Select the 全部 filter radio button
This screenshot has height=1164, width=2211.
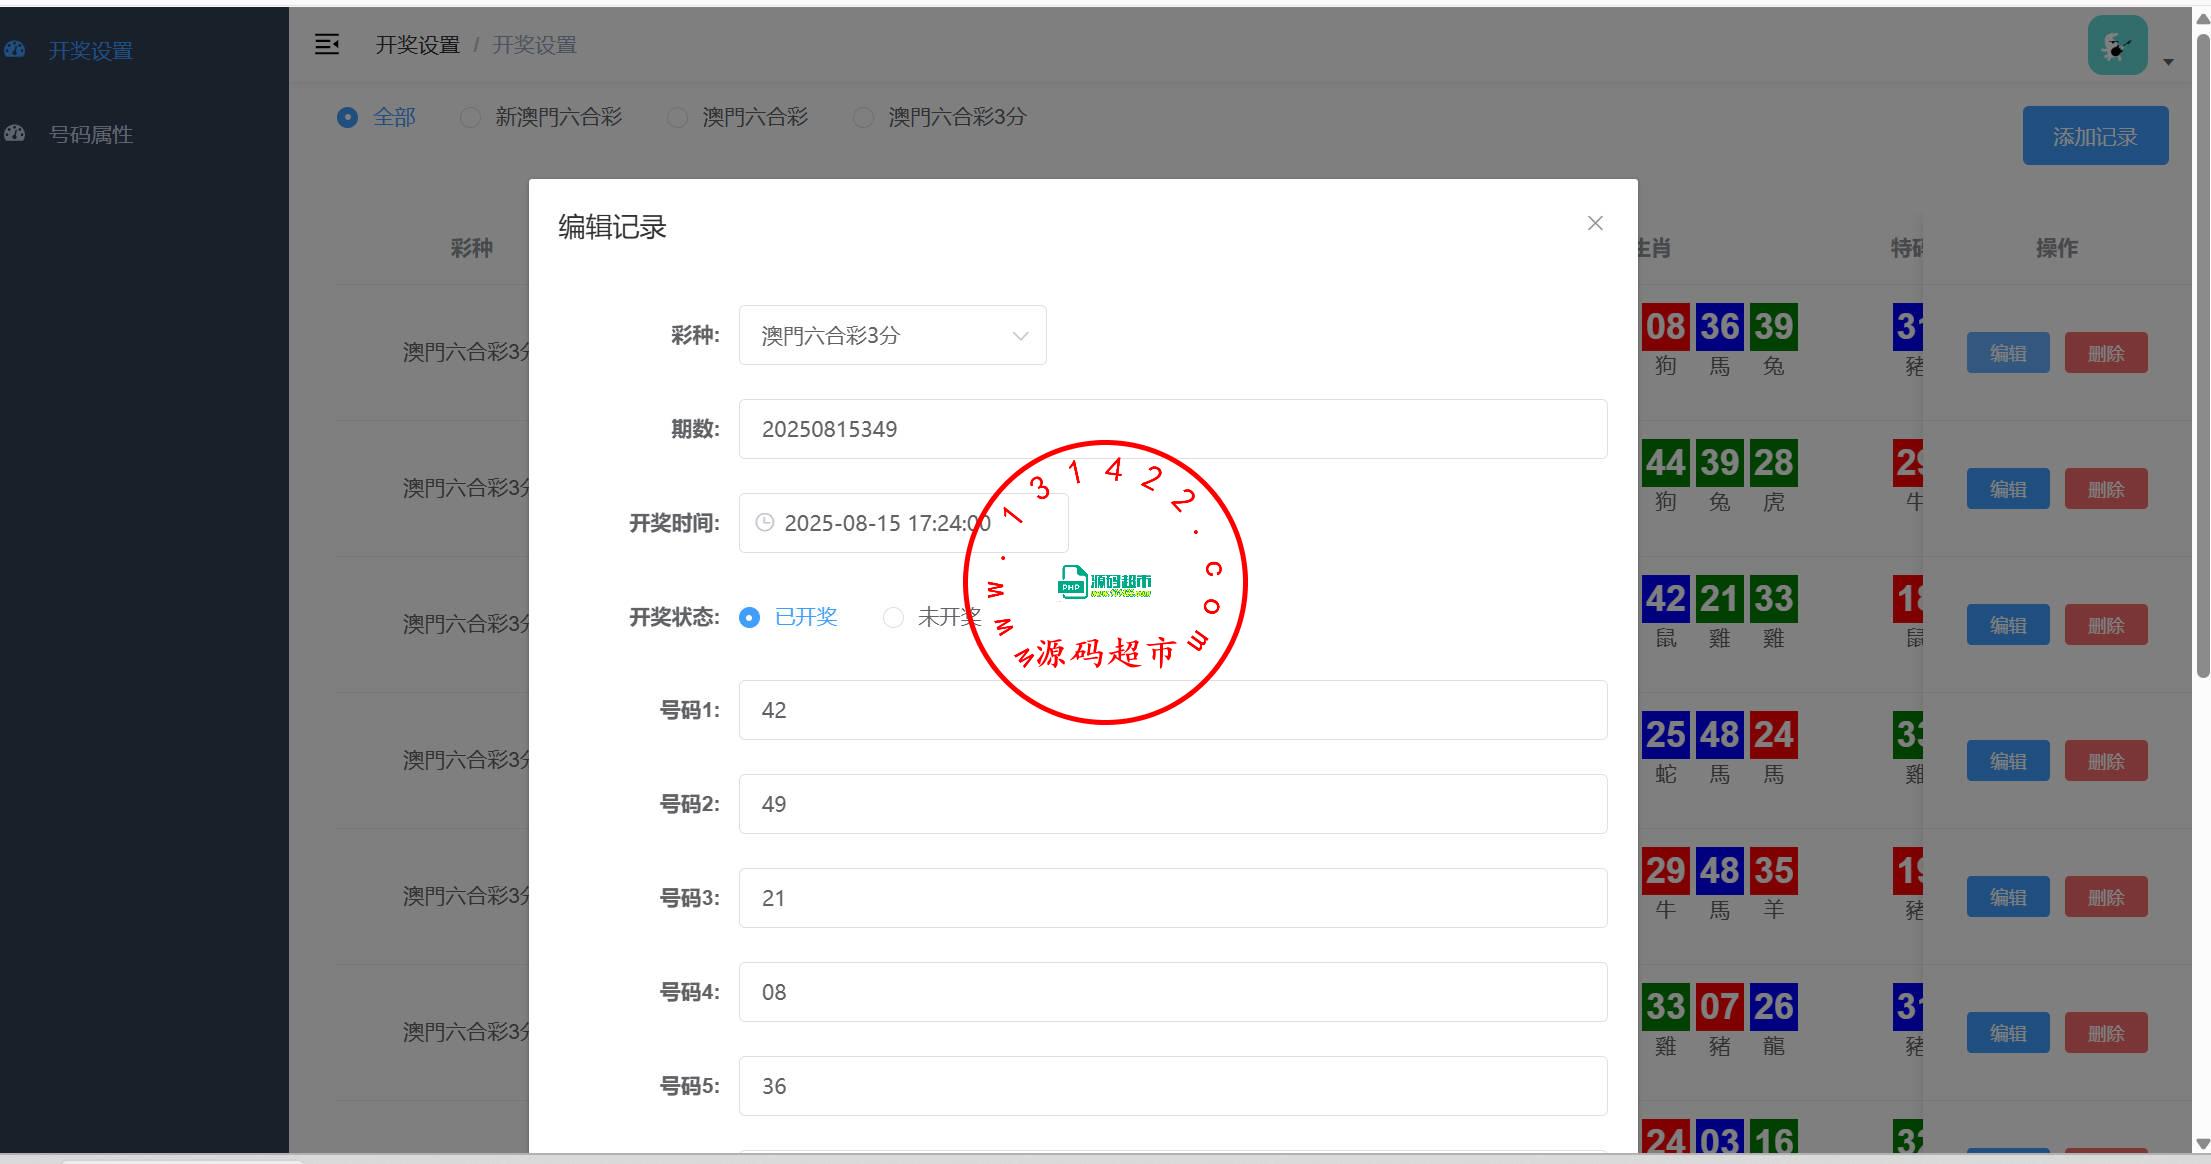347,118
